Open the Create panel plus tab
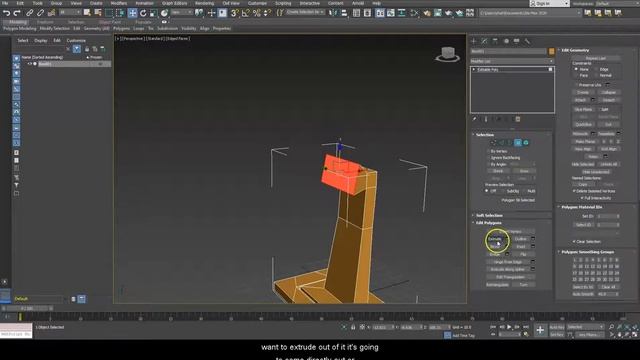This screenshot has height=360, width=640. 474,41
